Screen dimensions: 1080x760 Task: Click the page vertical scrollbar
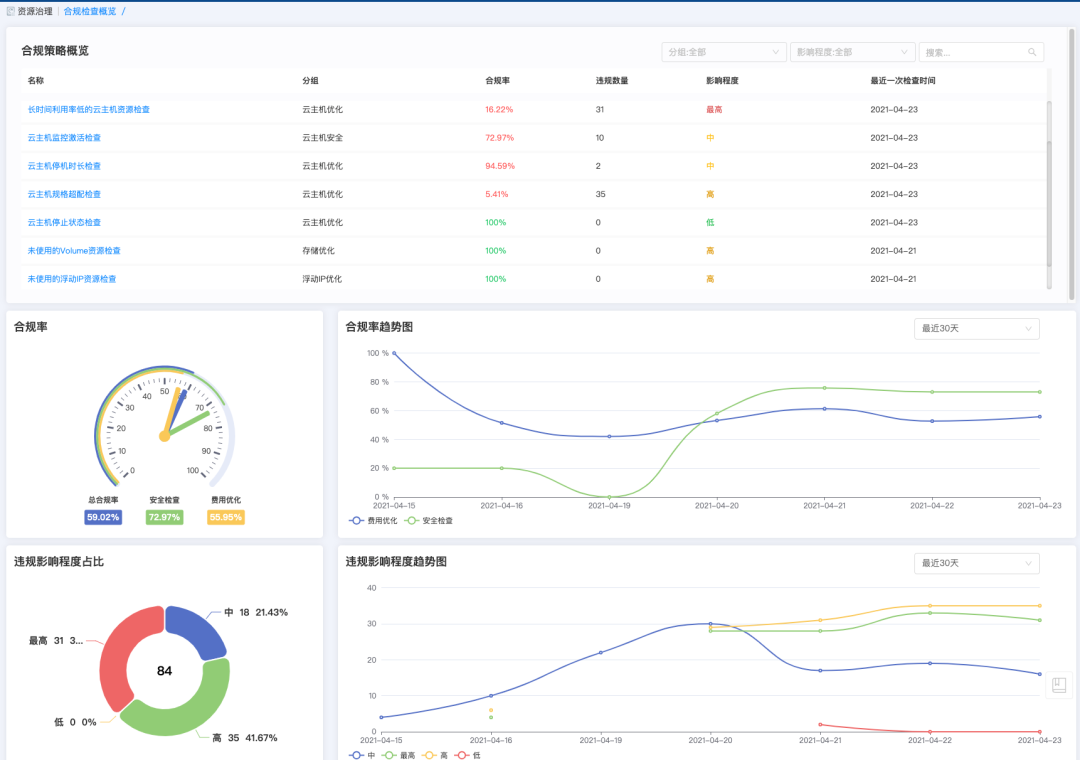[1072, 164]
